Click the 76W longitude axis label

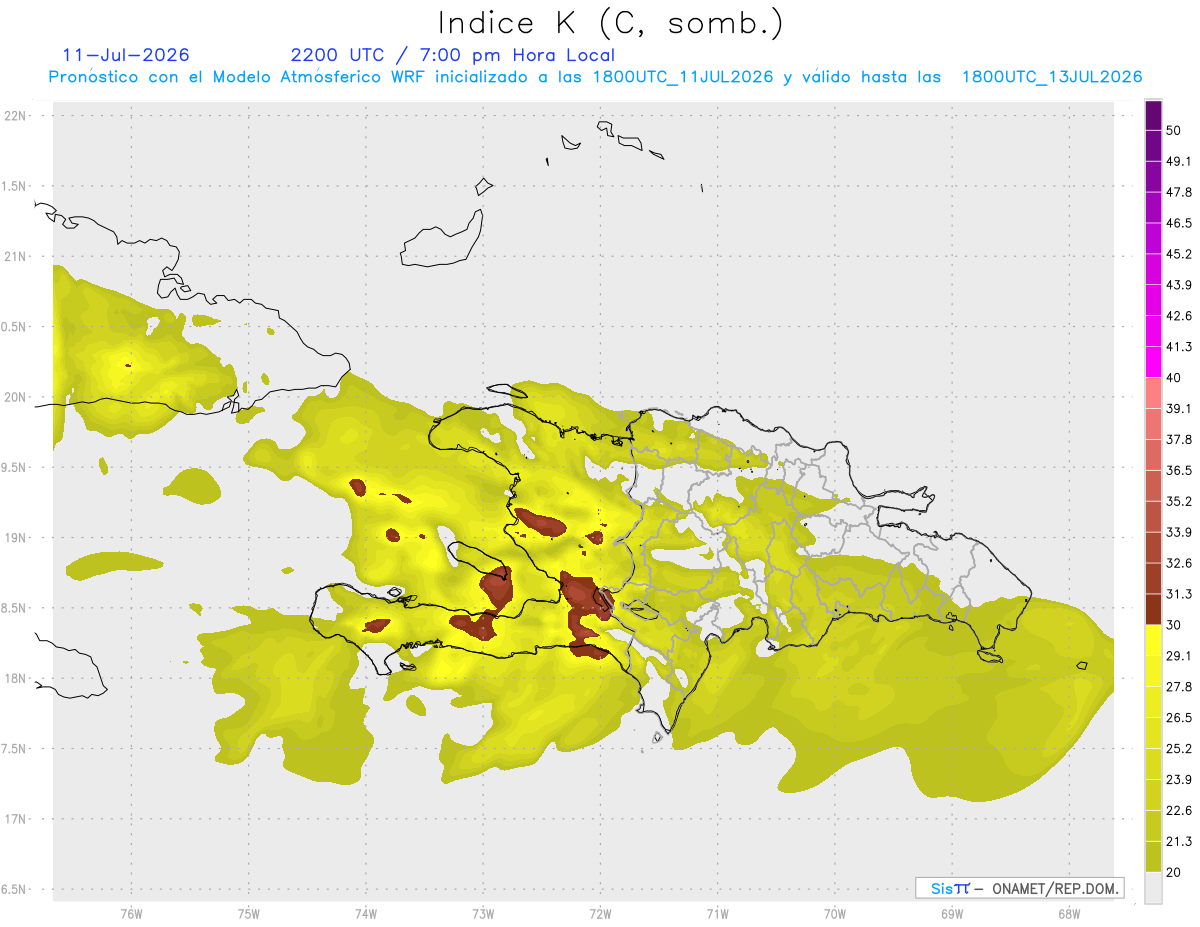point(131,914)
